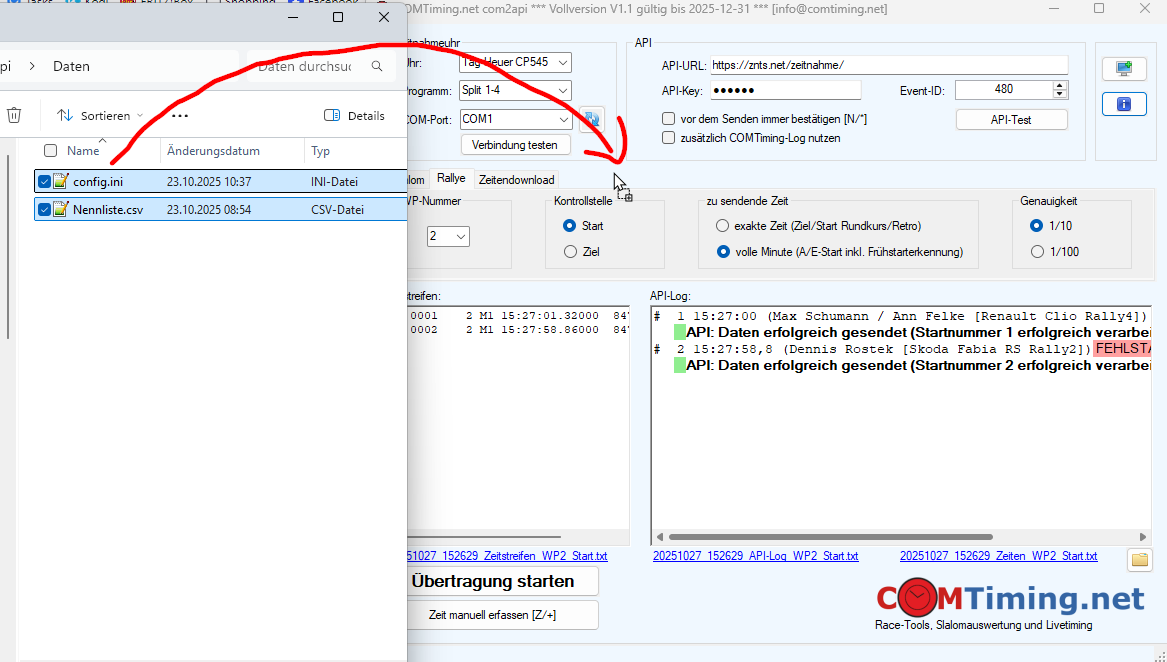Click the trash delete icon in Explorer
The height and width of the screenshot is (662, 1167).
pyautogui.click(x=14, y=115)
